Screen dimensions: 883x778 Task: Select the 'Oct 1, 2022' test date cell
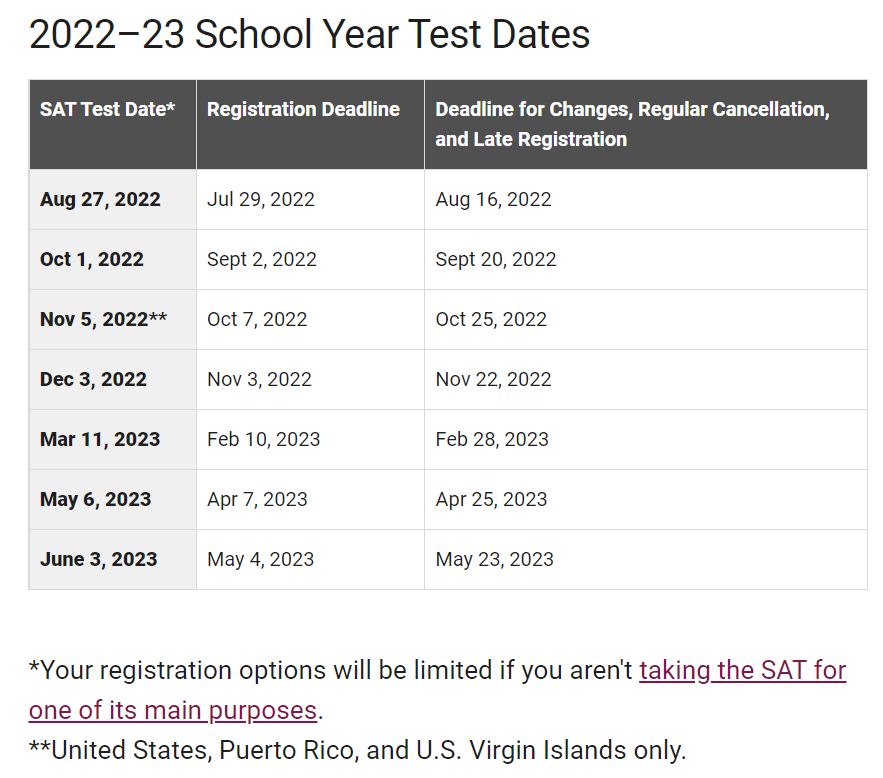pos(113,260)
